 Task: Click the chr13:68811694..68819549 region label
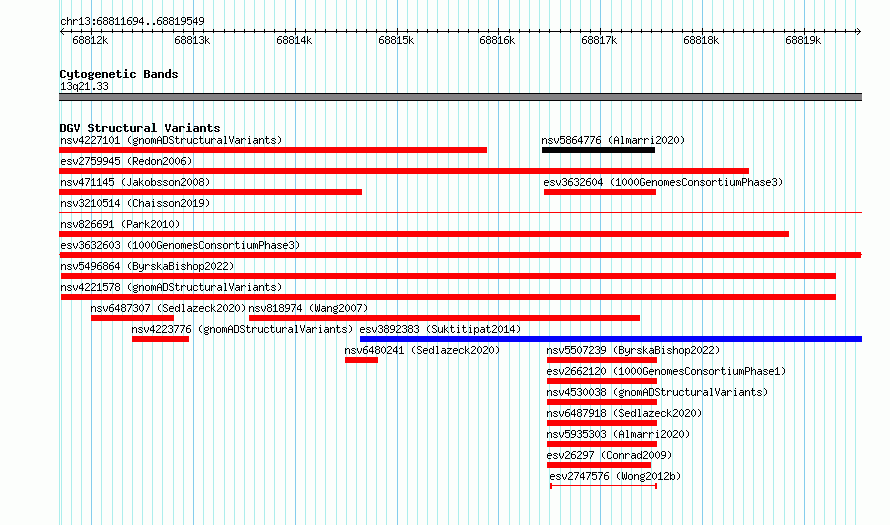click(x=132, y=22)
